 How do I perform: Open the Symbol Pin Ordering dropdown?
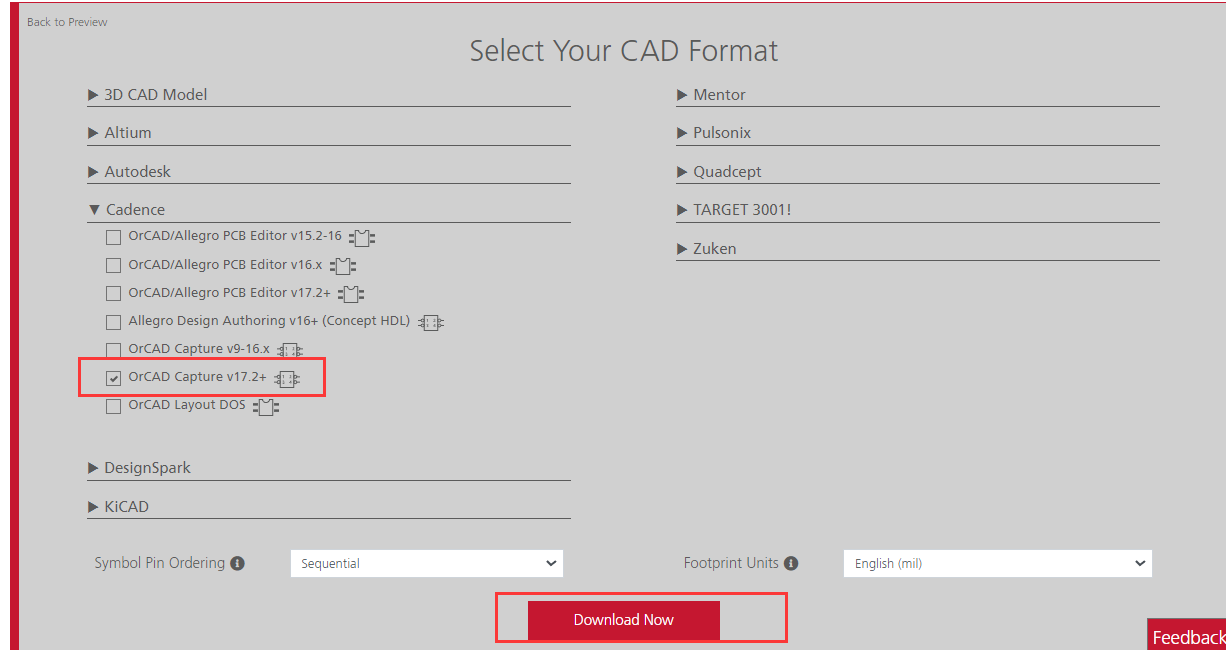coord(427,564)
